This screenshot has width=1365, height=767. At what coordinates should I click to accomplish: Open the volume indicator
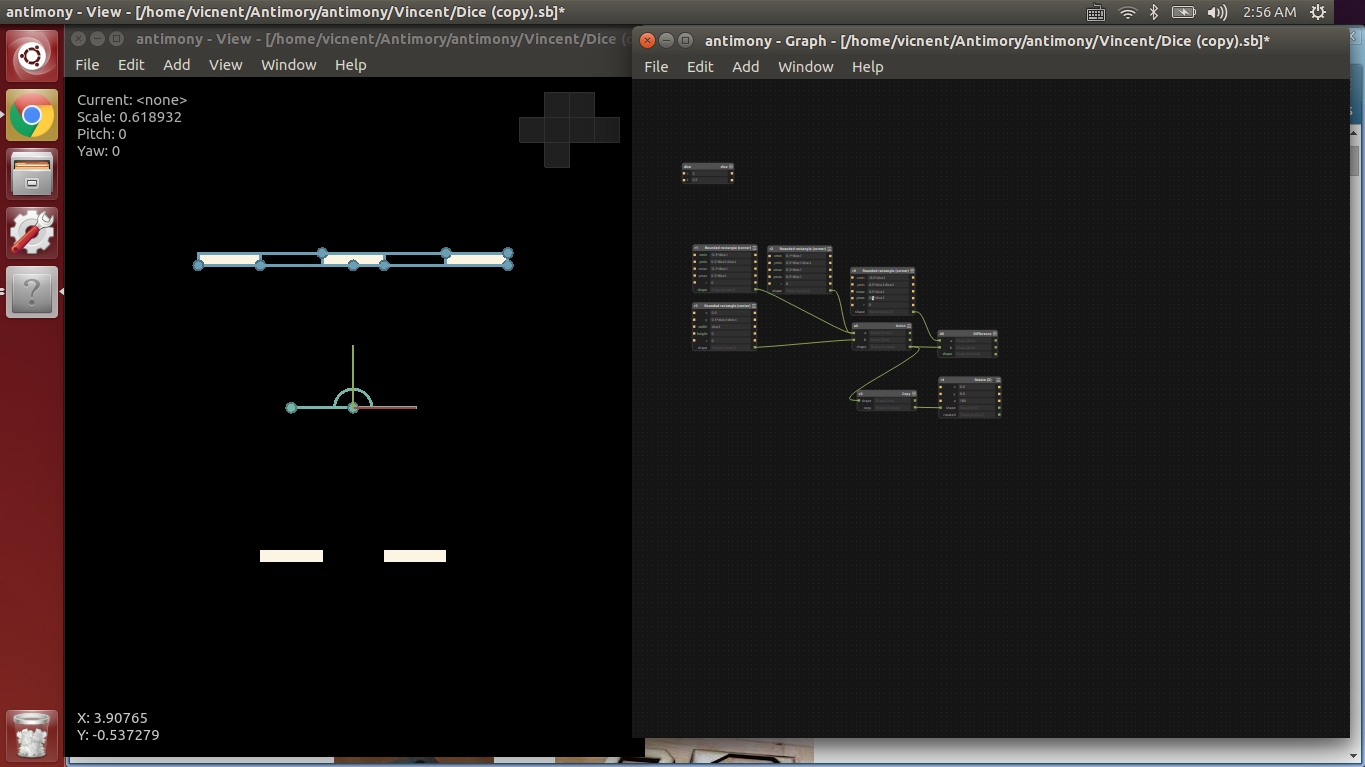pos(1216,12)
